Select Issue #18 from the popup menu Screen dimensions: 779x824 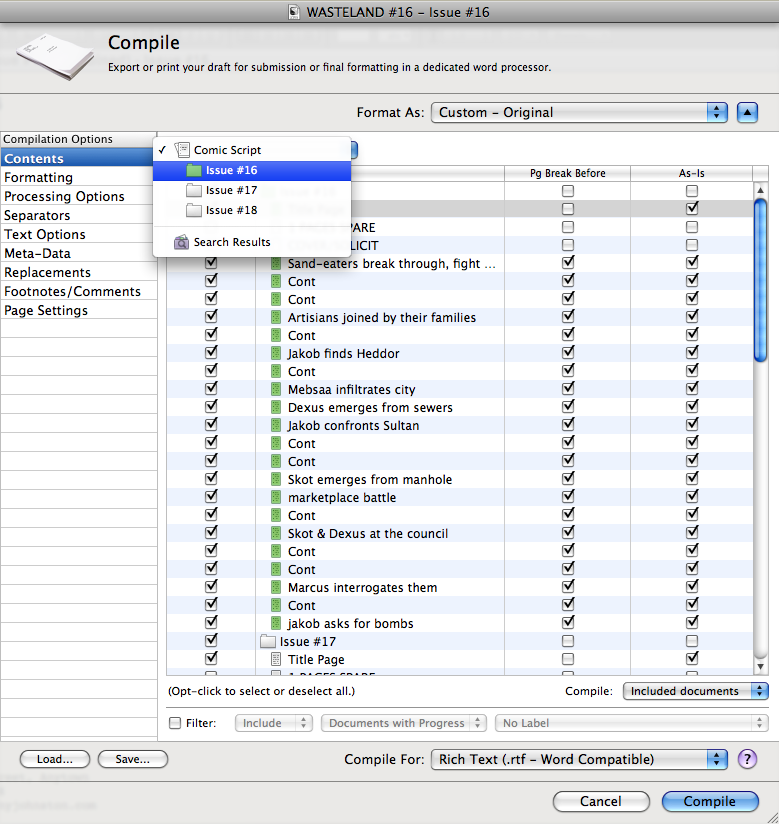click(231, 210)
